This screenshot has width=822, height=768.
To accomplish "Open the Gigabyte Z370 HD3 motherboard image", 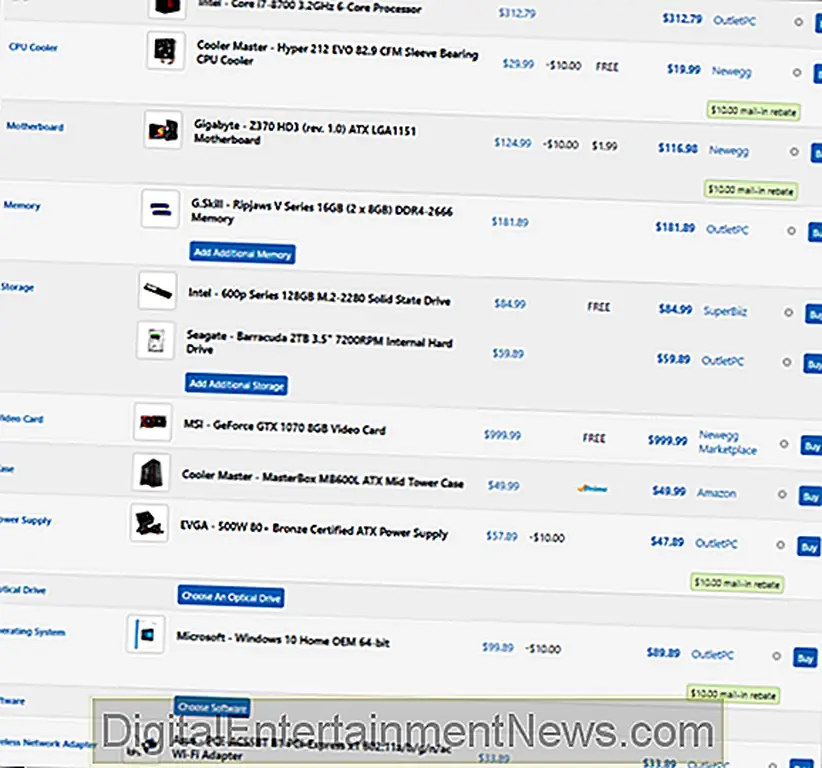I will tap(162, 130).
